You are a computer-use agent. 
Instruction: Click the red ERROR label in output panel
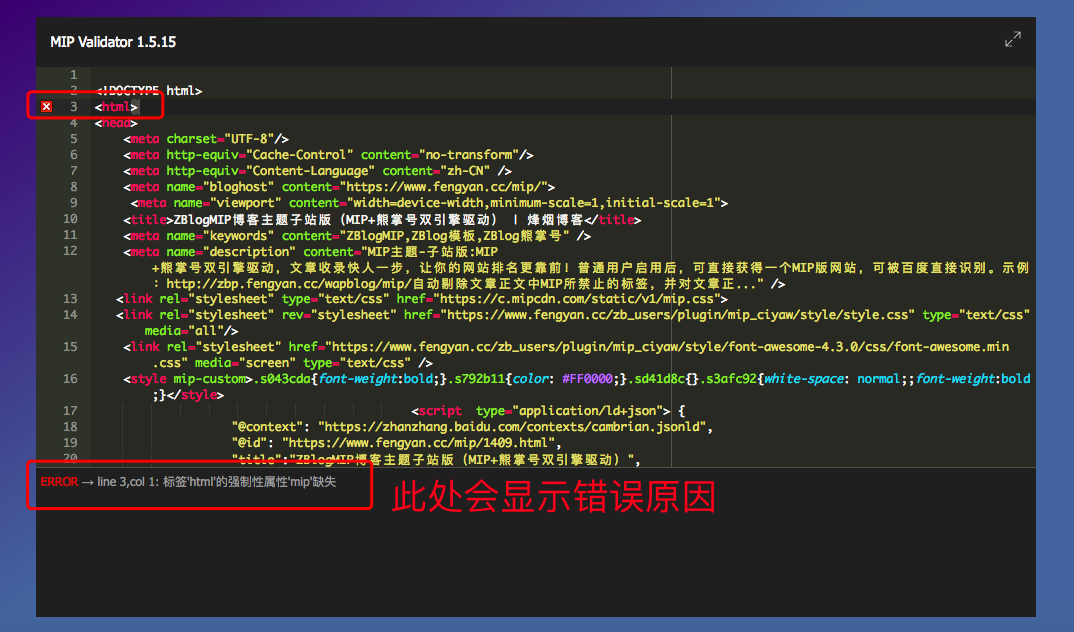point(58,482)
